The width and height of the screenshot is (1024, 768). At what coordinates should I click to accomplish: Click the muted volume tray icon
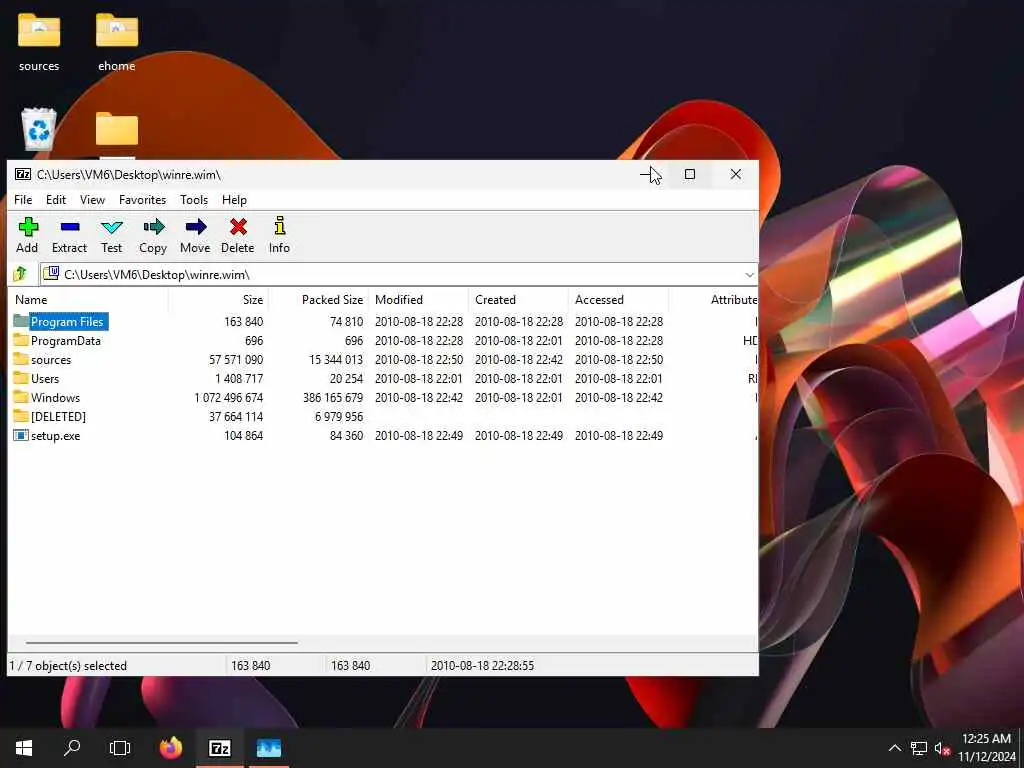[x=942, y=748]
